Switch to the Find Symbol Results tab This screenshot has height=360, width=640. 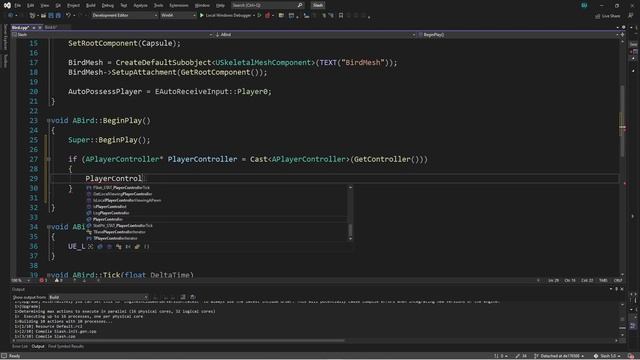(x=66, y=347)
